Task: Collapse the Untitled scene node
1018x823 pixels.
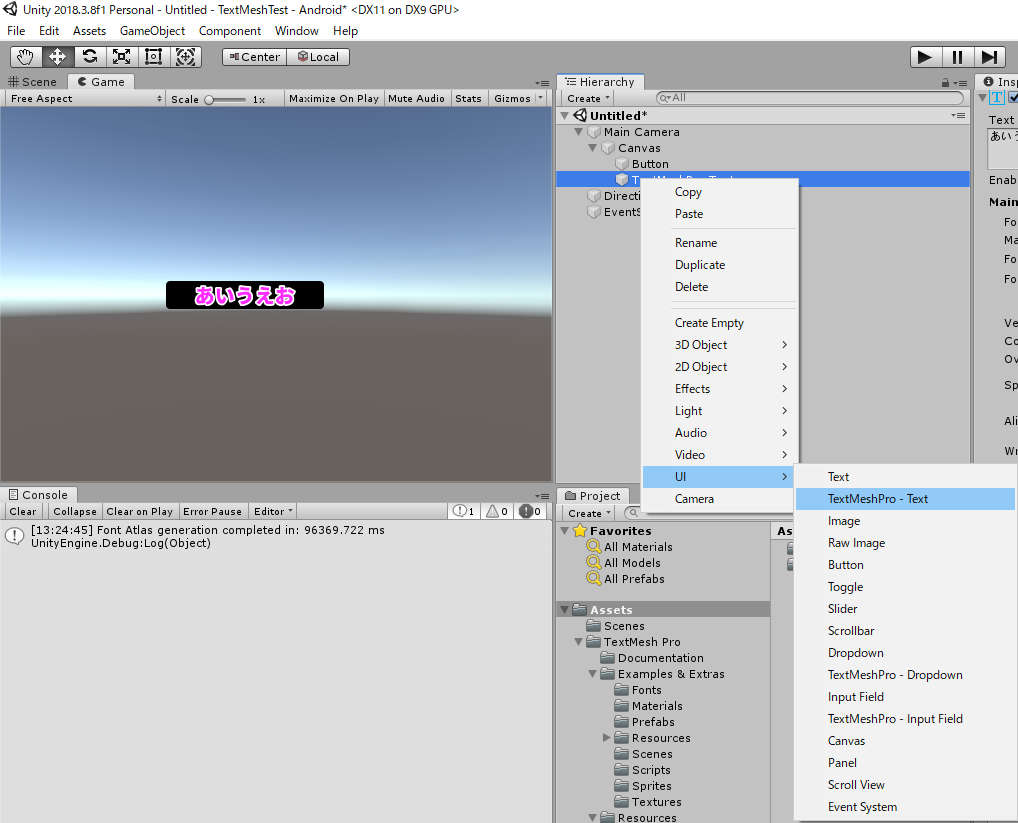Action: (564, 116)
